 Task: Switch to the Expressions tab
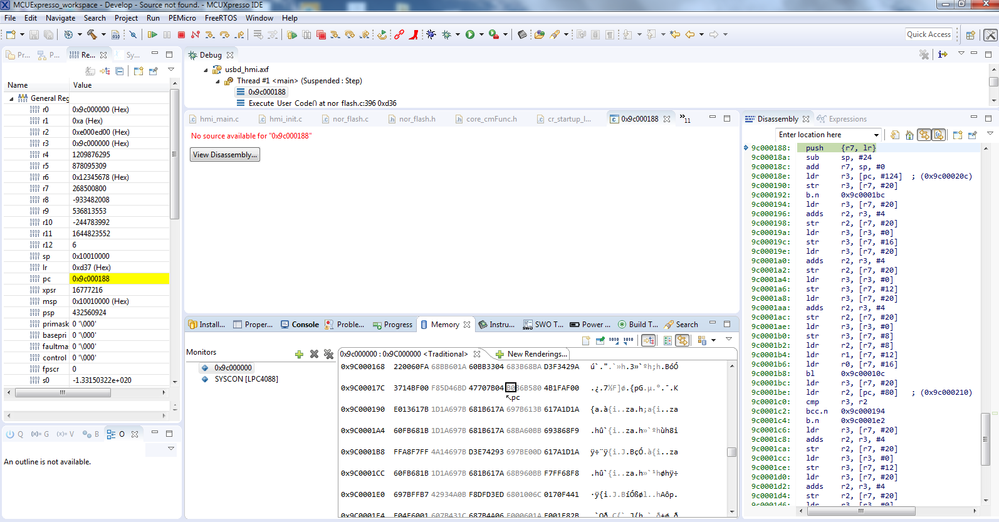(842, 119)
